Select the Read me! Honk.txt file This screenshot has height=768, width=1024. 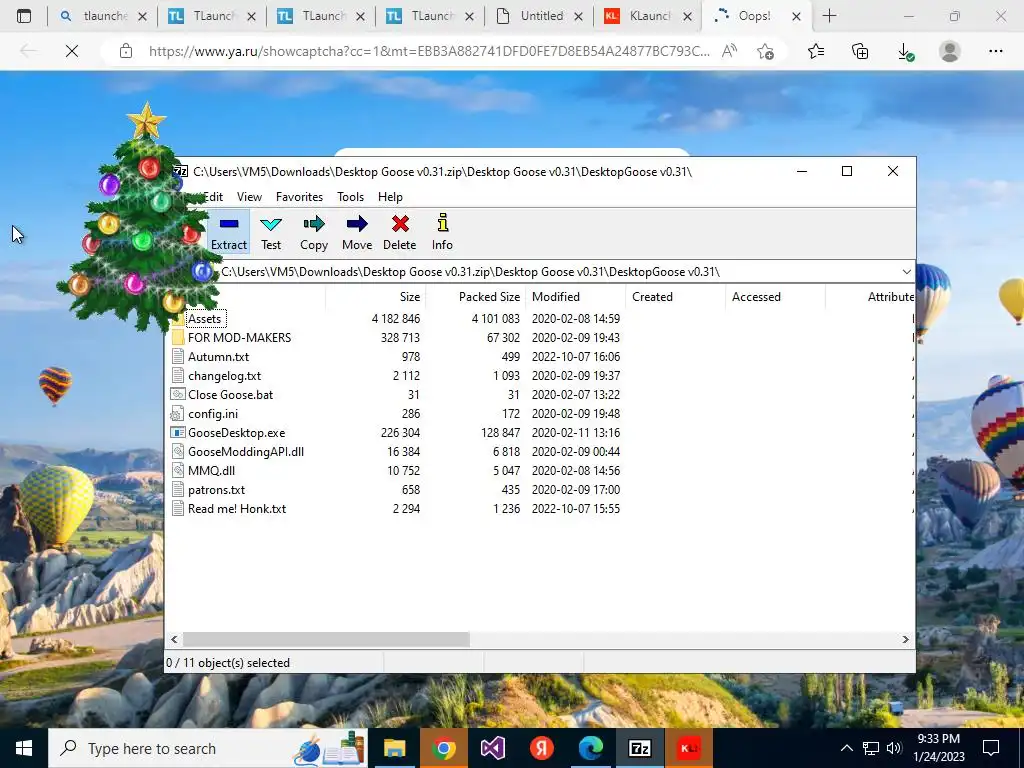click(236, 508)
